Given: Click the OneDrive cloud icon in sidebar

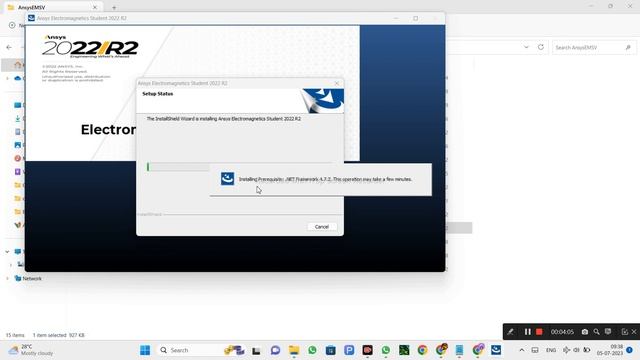Looking at the screenshot, I should [18, 78].
